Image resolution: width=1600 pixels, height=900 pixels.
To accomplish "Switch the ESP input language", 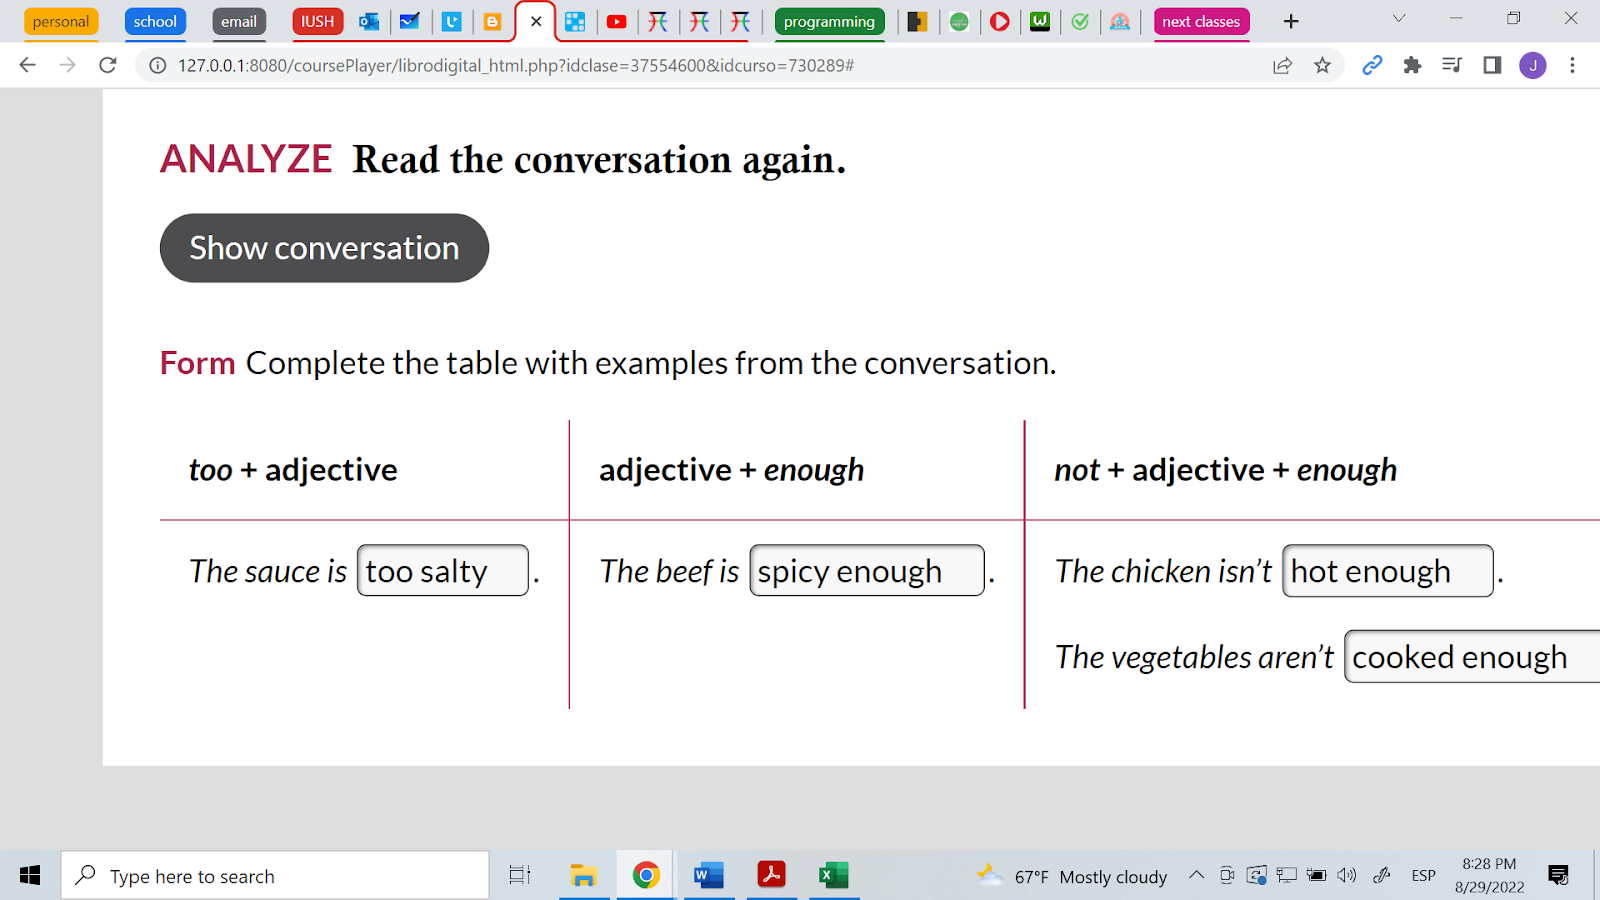I will [1424, 876].
